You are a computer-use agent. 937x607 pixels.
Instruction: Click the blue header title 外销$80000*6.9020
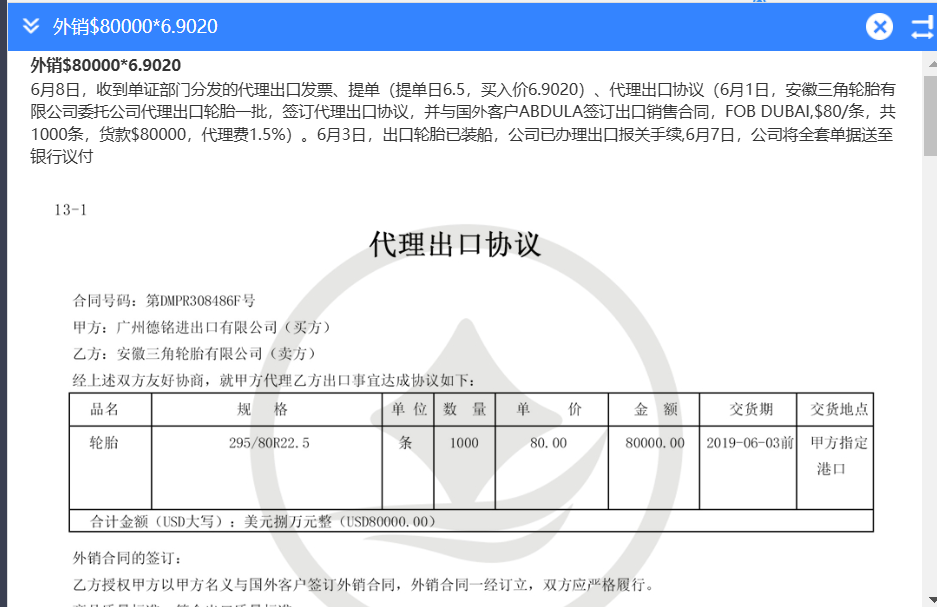click(x=135, y=26)
